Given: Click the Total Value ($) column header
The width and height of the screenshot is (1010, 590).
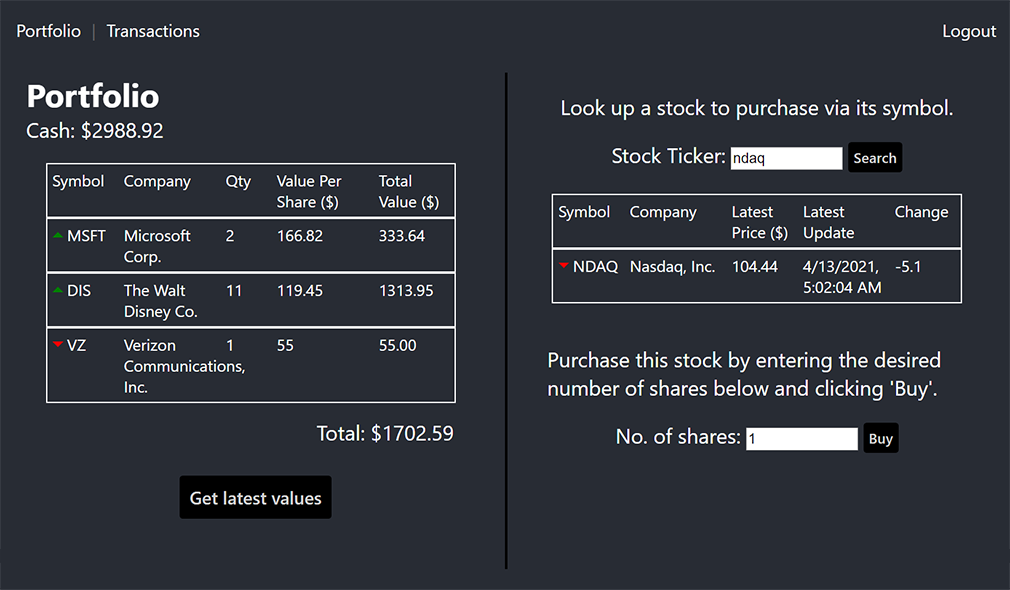Looking at the screenshot, I should click(408, 191).
